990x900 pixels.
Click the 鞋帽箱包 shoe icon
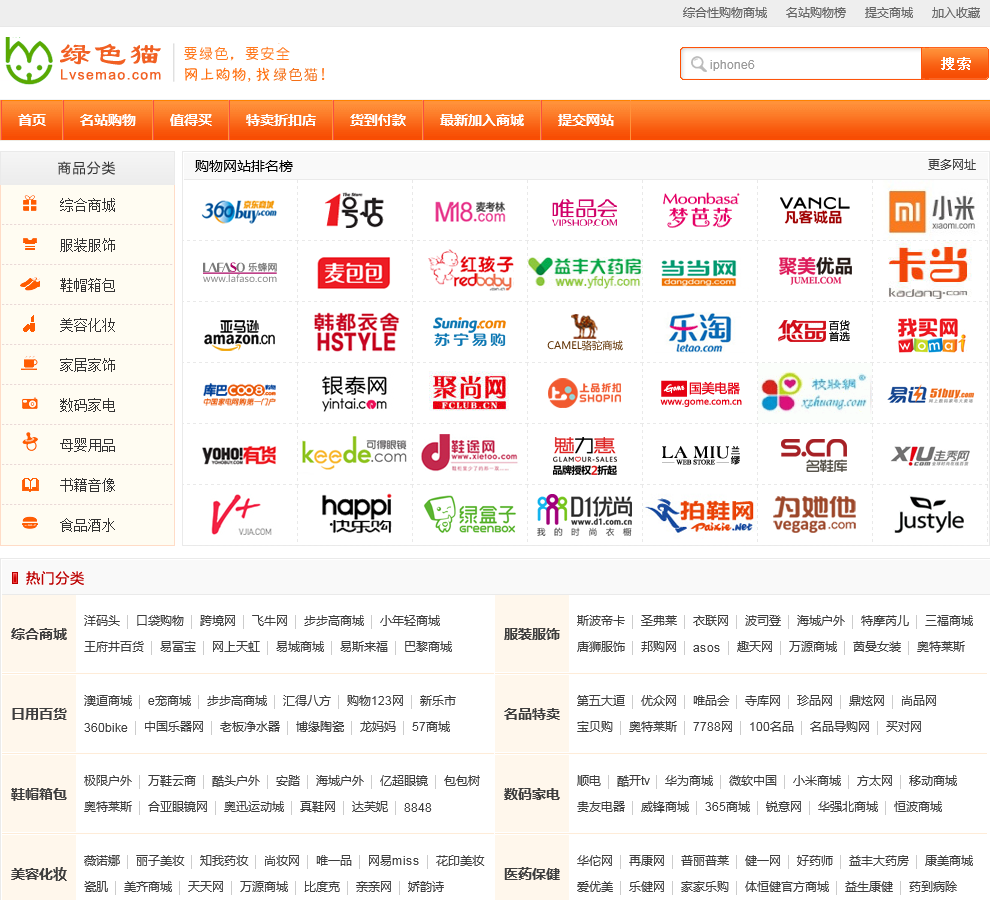(x=30, y=284)
